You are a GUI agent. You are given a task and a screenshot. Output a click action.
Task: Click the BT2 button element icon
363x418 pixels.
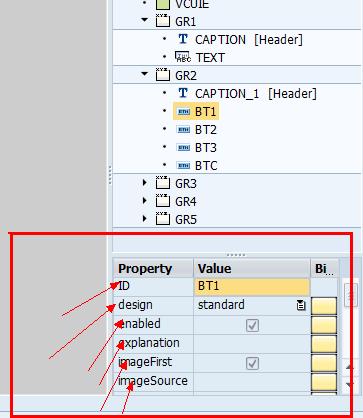(183, 129)
